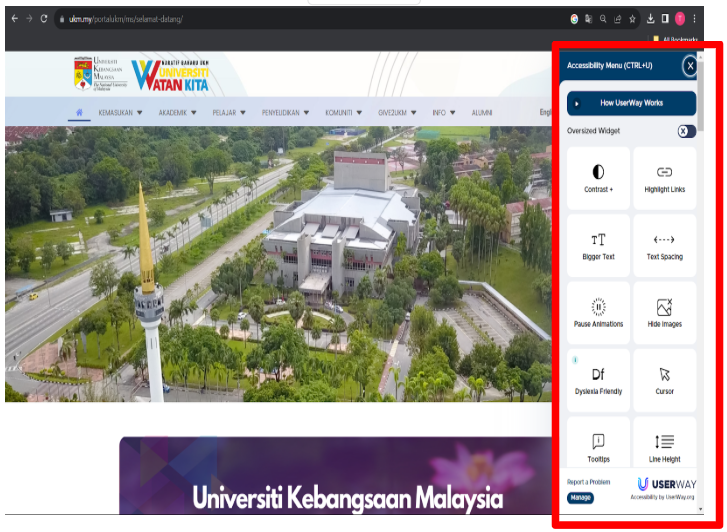The height and width of the screenshot is (532, 727).
Task: Go to the home icon tab
Action: (x=79, y=113)
